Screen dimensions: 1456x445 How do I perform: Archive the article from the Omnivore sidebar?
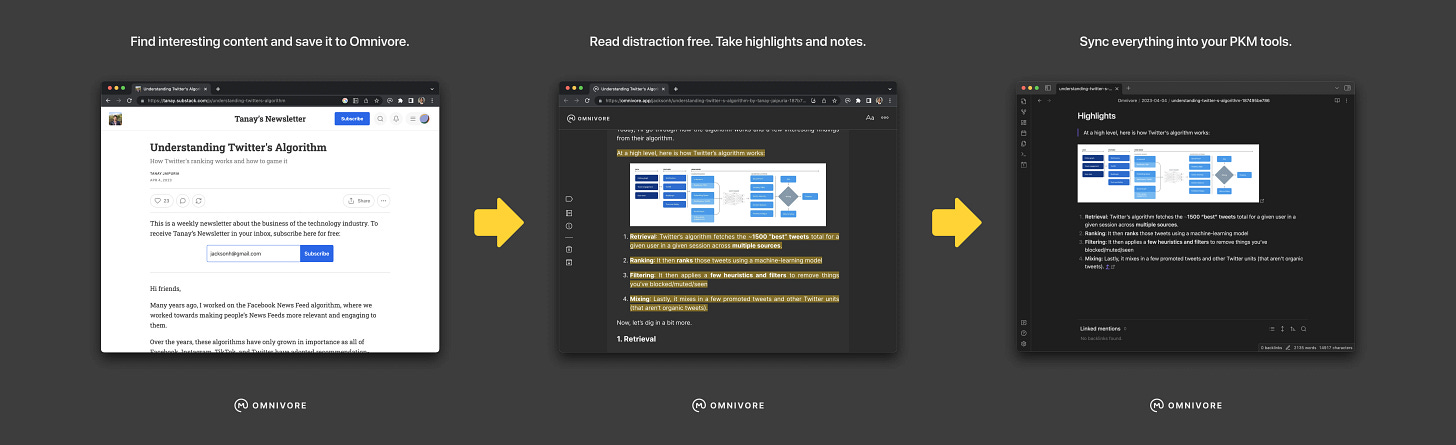click(x=569, y=262)
